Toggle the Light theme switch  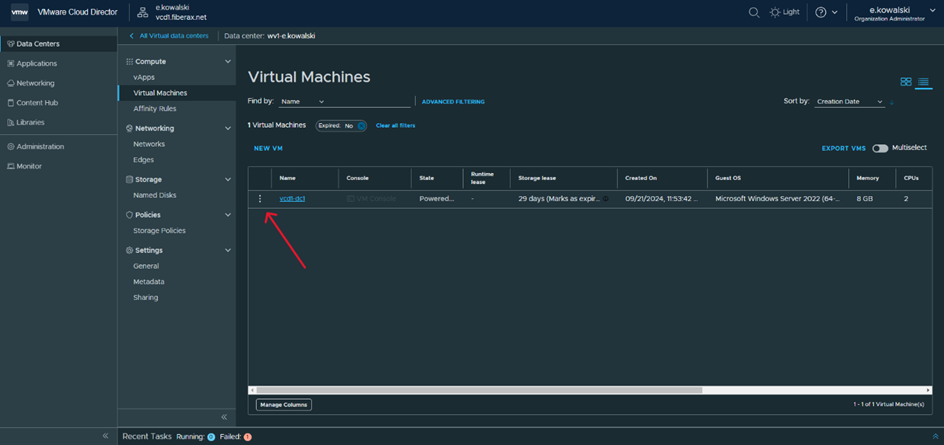tap(783, 12)
